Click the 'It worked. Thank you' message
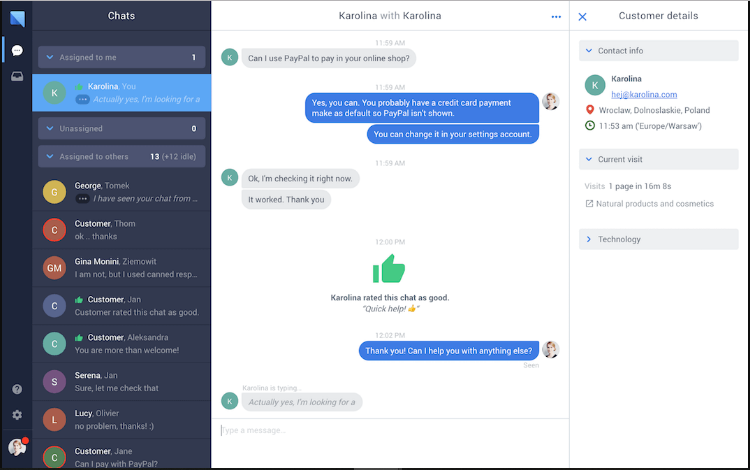Screen dimensions: 750x470 point(286,199)
